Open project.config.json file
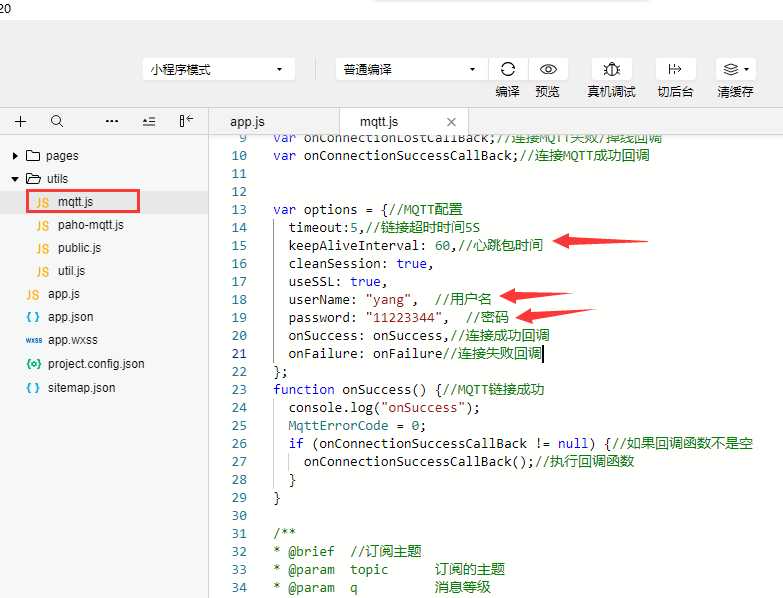This screenshot has height=598, width=783. (96, 364)
